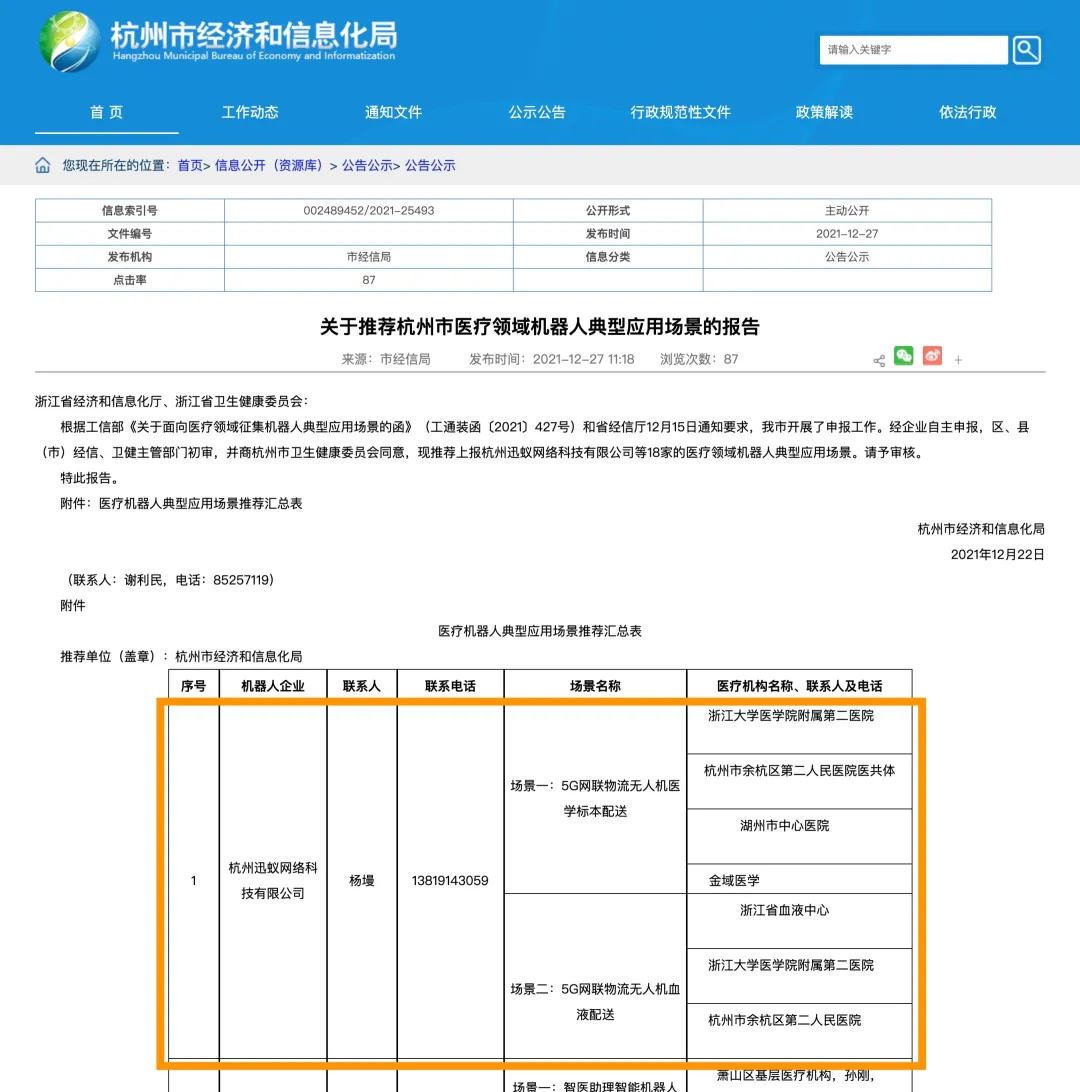Open the 依法行政 navigation tab
1080x1092 pixels.
[968, 112]
